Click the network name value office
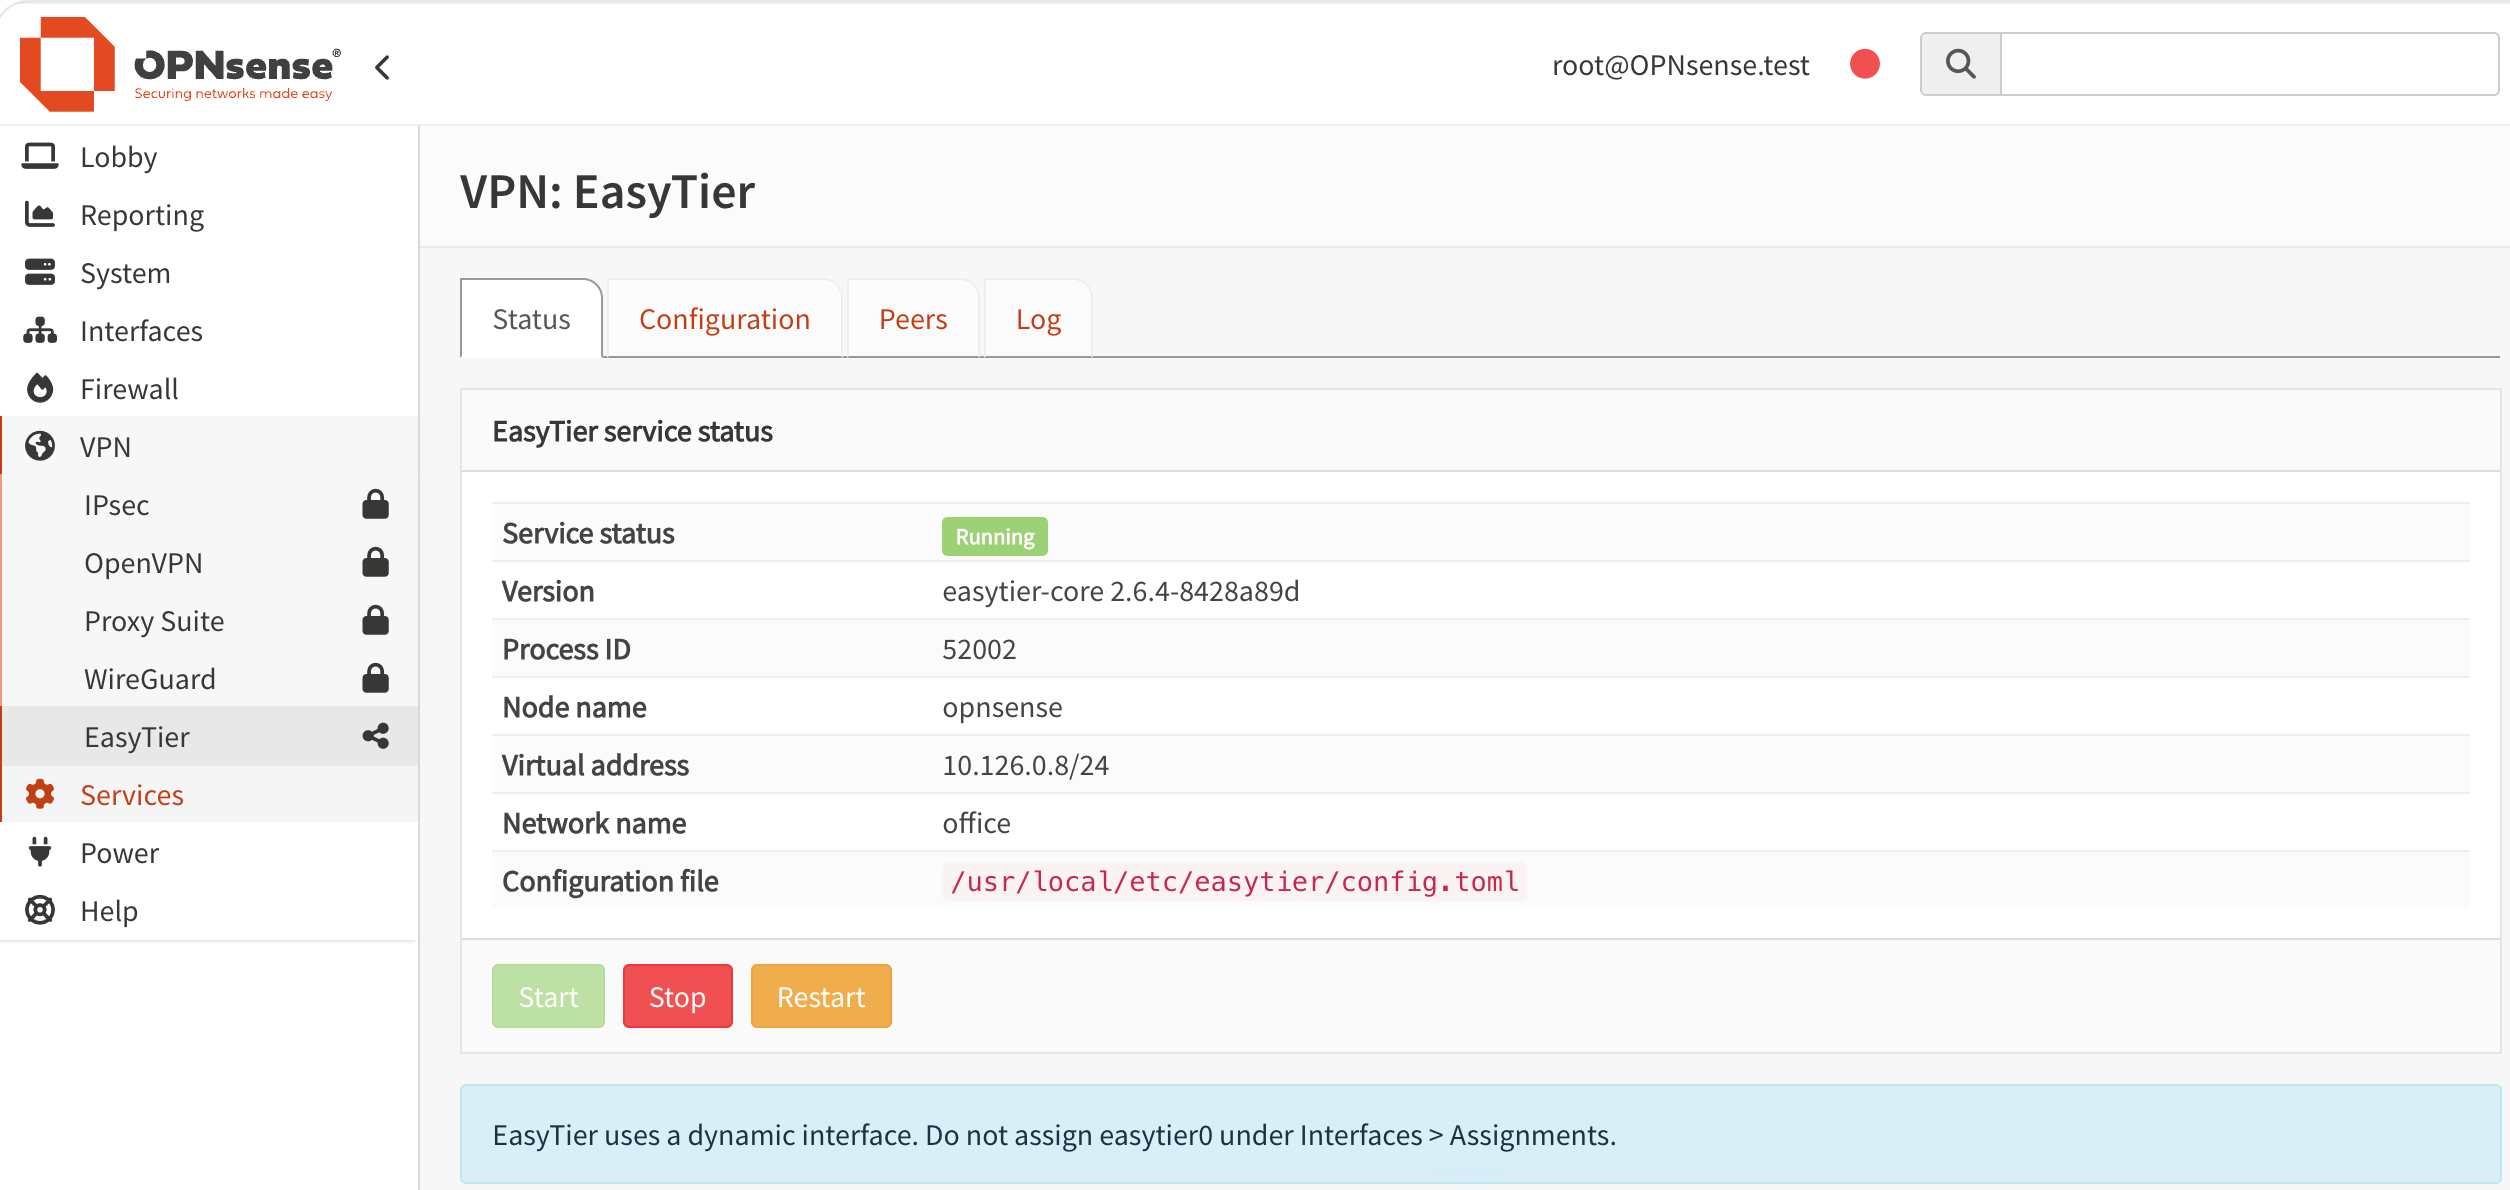The width and height of the screenshot is (2510, 1190). [x=976, y=823]
